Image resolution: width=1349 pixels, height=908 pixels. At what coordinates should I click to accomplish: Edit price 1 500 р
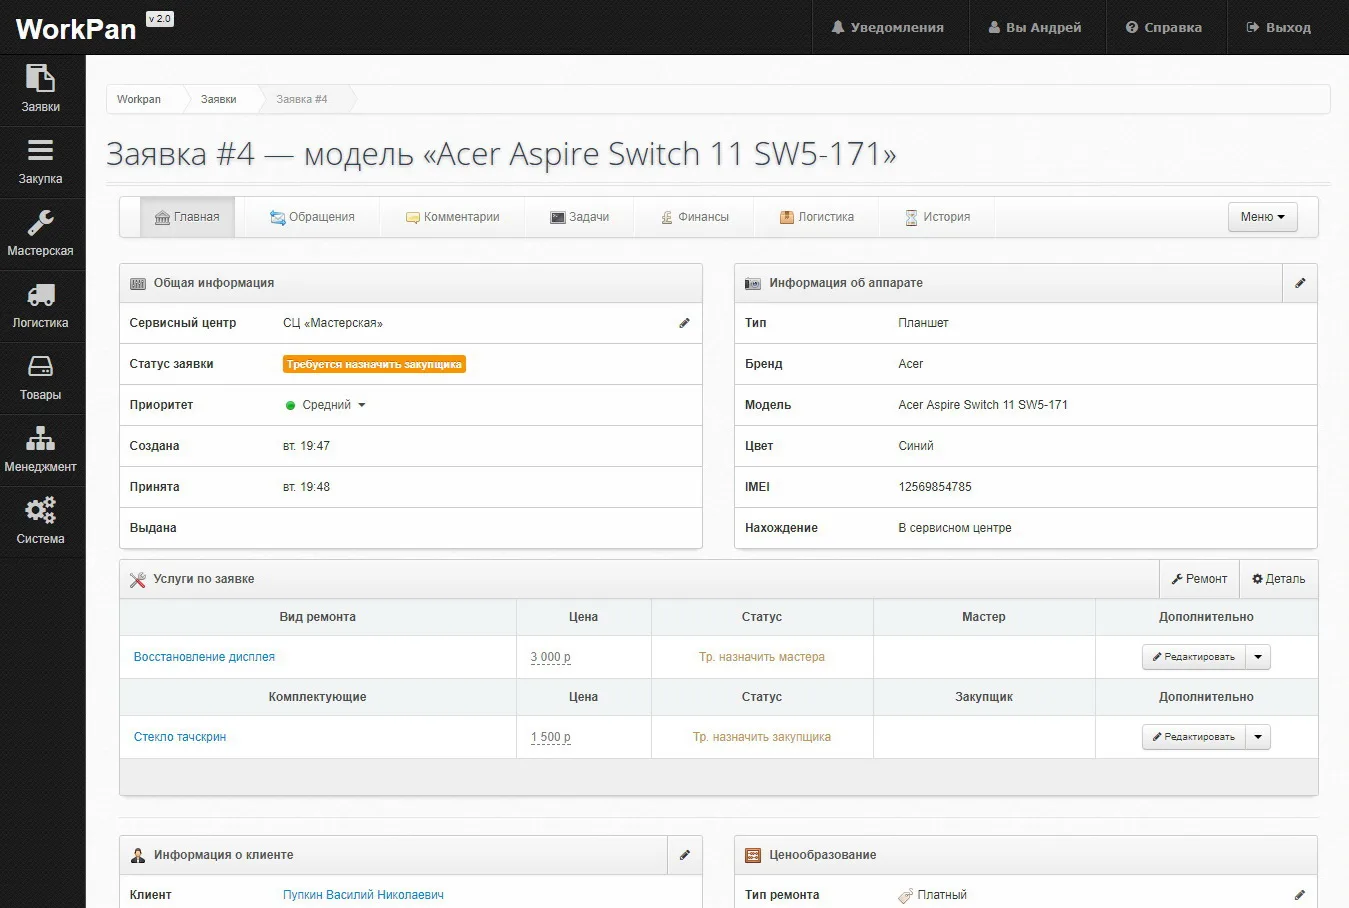tap(551, 737)
